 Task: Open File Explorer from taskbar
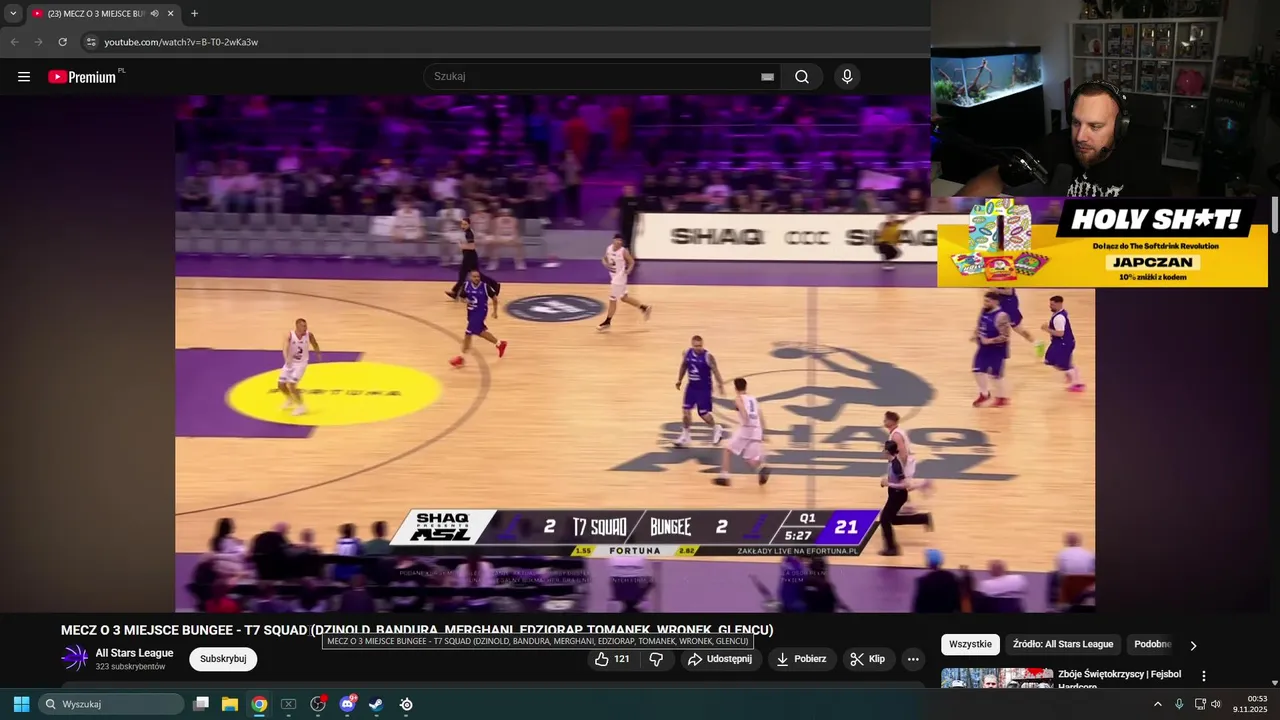[230, 704]
